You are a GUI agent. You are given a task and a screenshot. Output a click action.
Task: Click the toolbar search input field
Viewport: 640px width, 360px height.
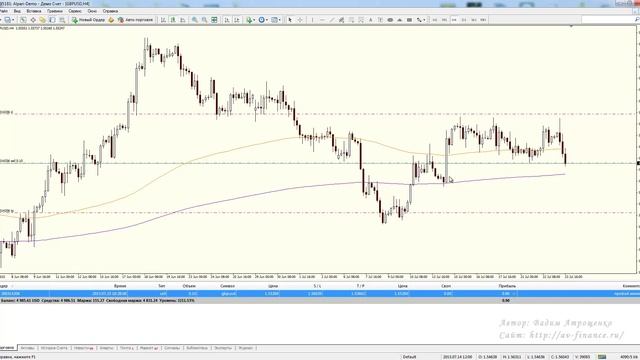click(x=607, y=20)
